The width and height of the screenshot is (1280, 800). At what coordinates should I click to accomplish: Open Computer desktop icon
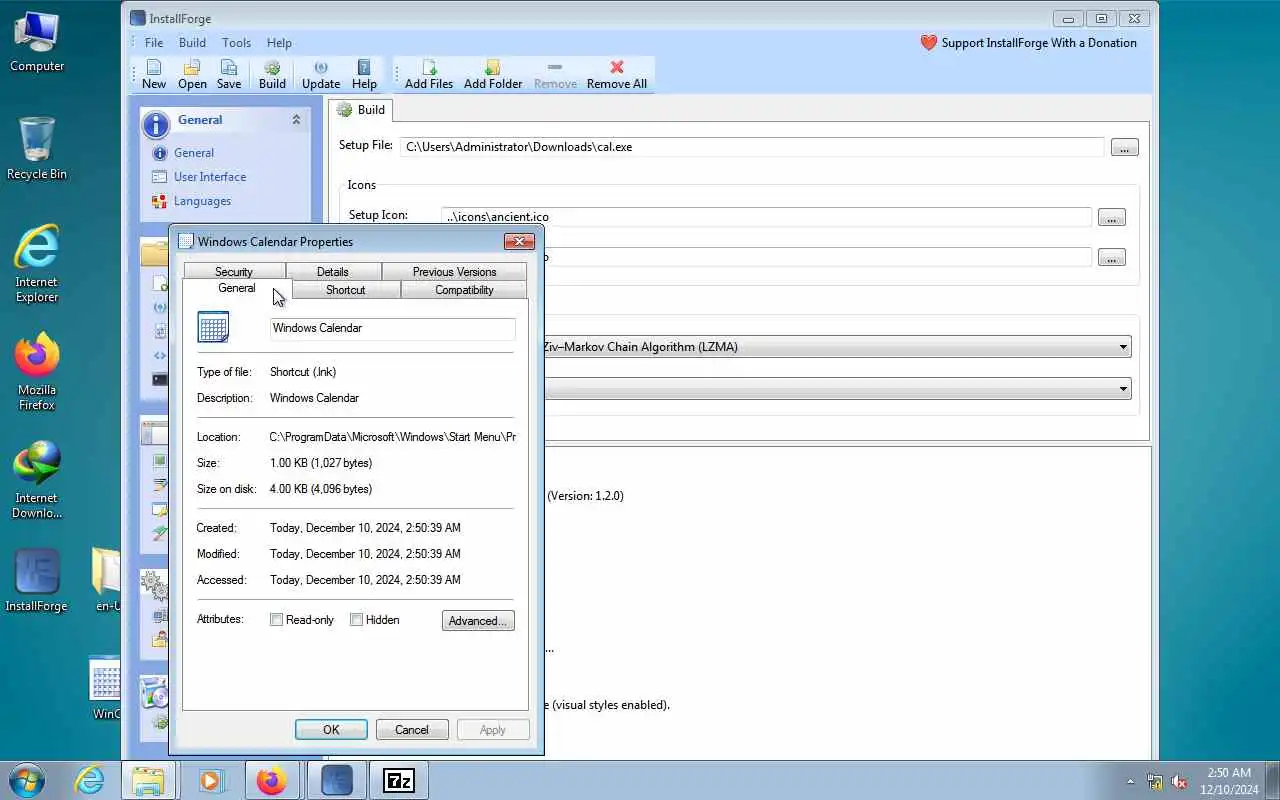click(37, 41)
